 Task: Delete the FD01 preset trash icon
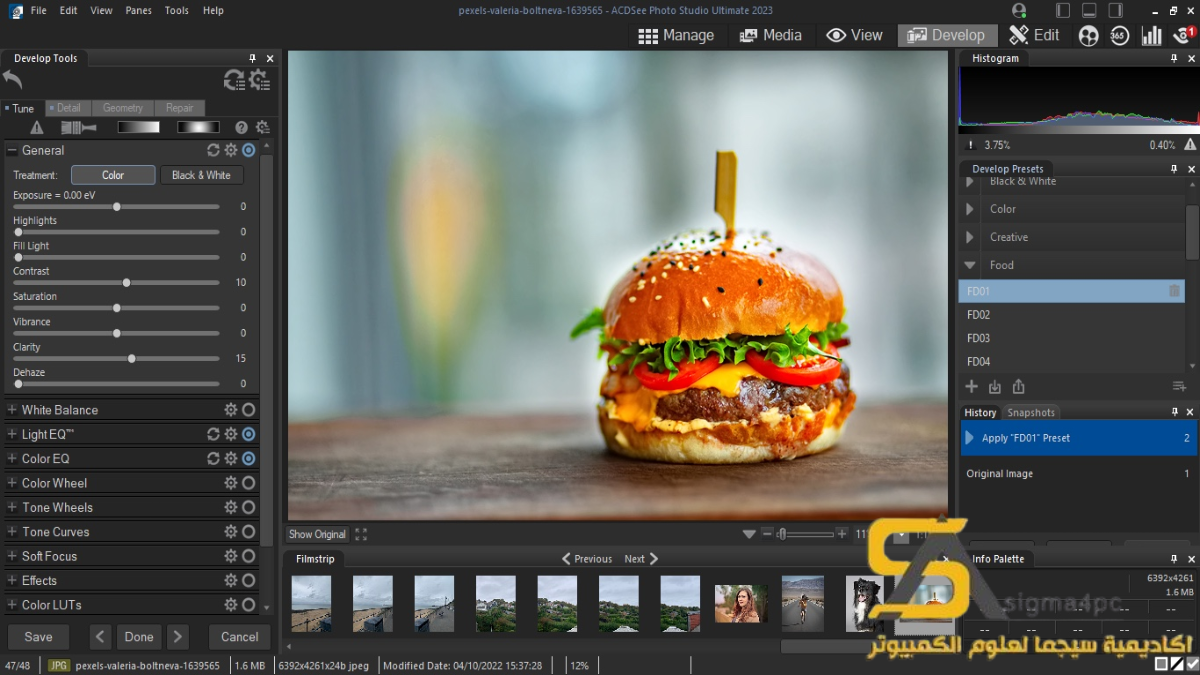[1174, 291]
